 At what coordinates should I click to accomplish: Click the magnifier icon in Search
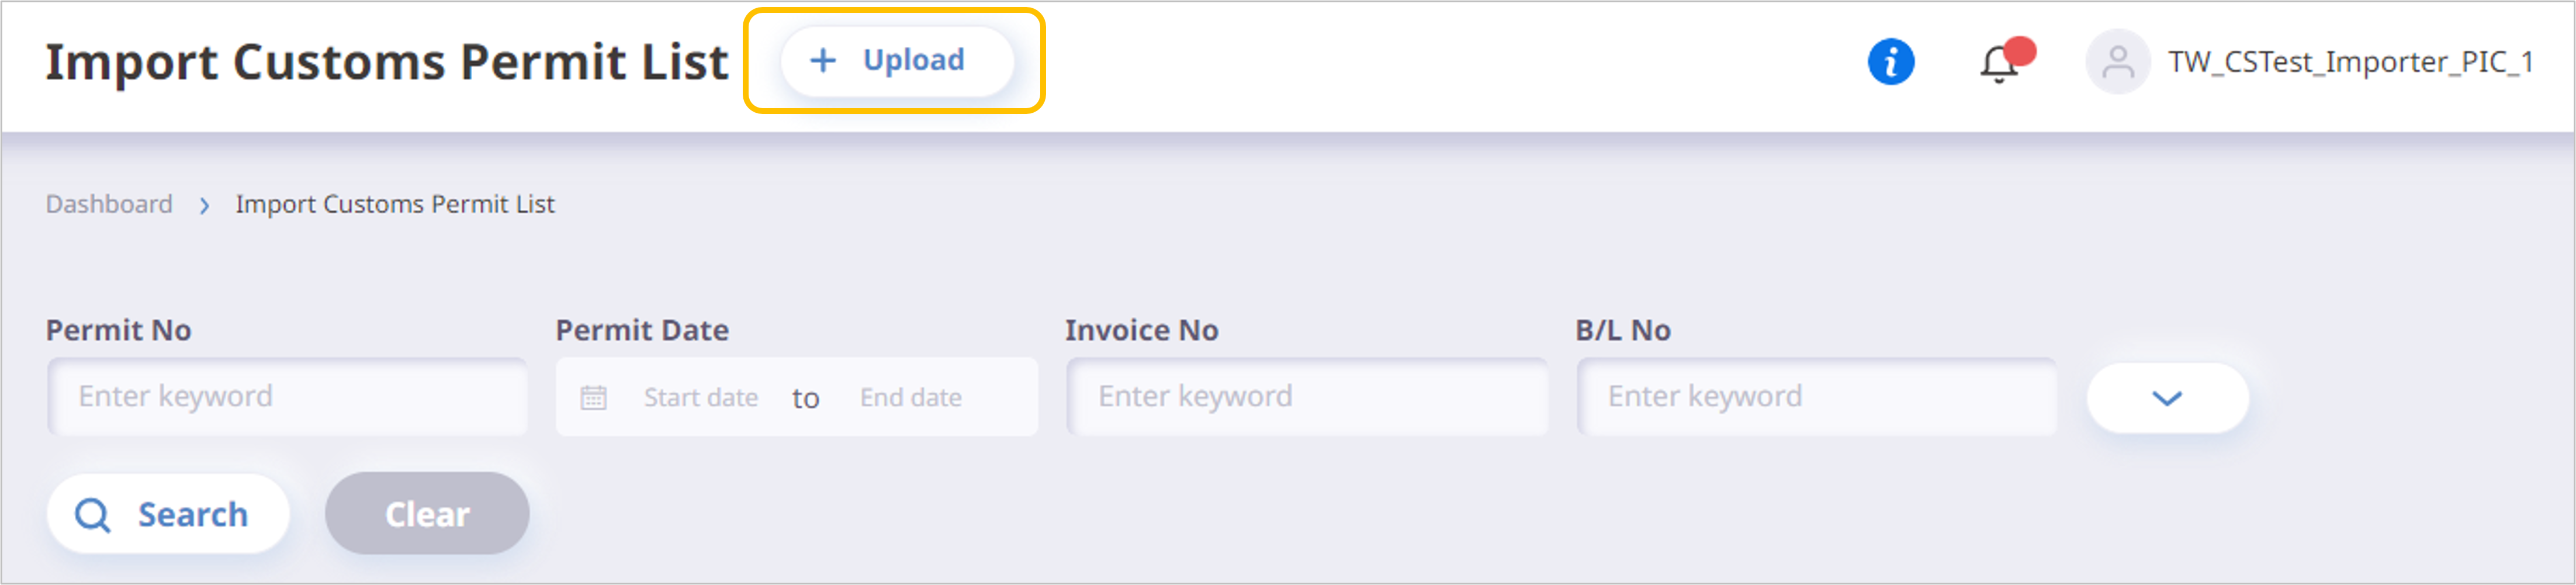[x=93, y=516]
